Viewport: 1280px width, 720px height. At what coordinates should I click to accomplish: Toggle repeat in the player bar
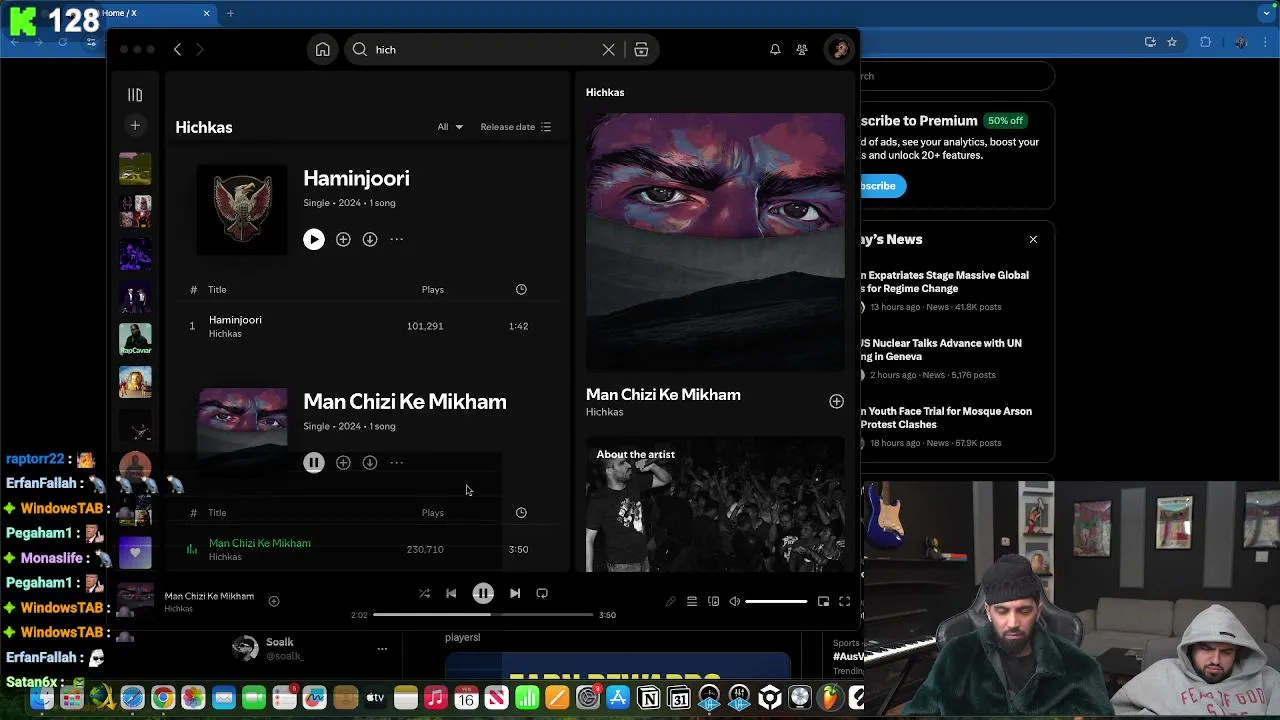click(x=542, y=594)
